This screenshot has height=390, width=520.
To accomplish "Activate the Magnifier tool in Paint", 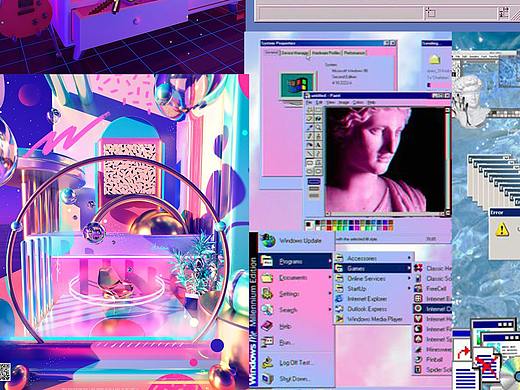I will point(318,128).
